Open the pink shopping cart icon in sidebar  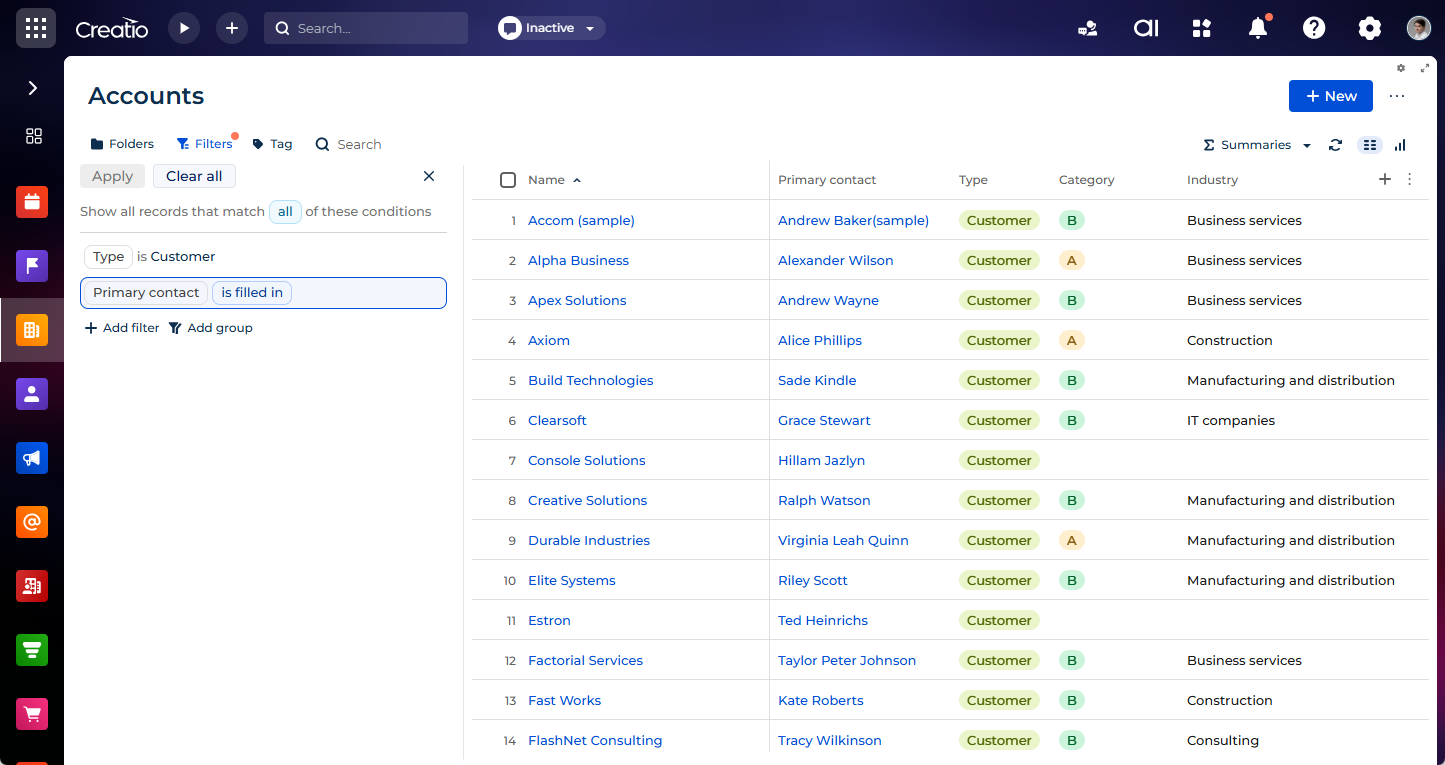[32, 714]
